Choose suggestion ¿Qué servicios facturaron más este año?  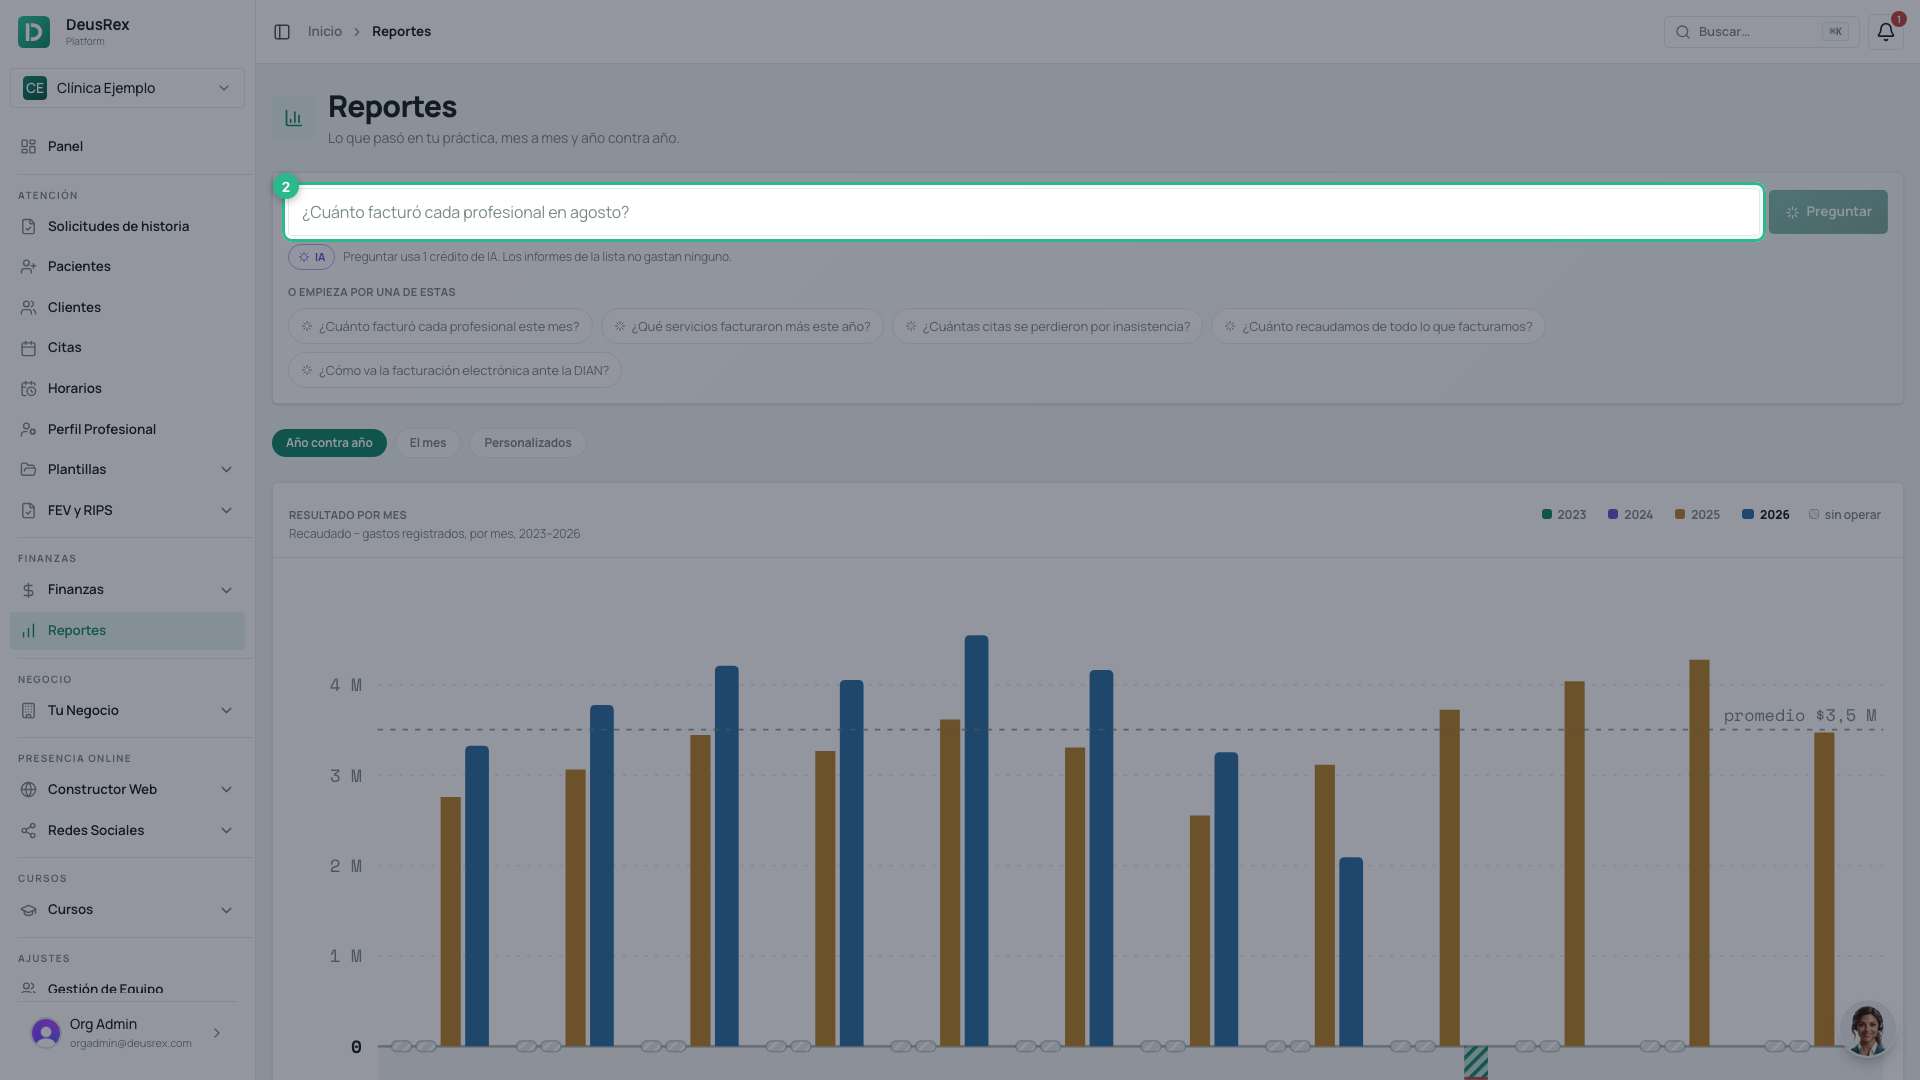pyautogui.click(x=742, y=327)
